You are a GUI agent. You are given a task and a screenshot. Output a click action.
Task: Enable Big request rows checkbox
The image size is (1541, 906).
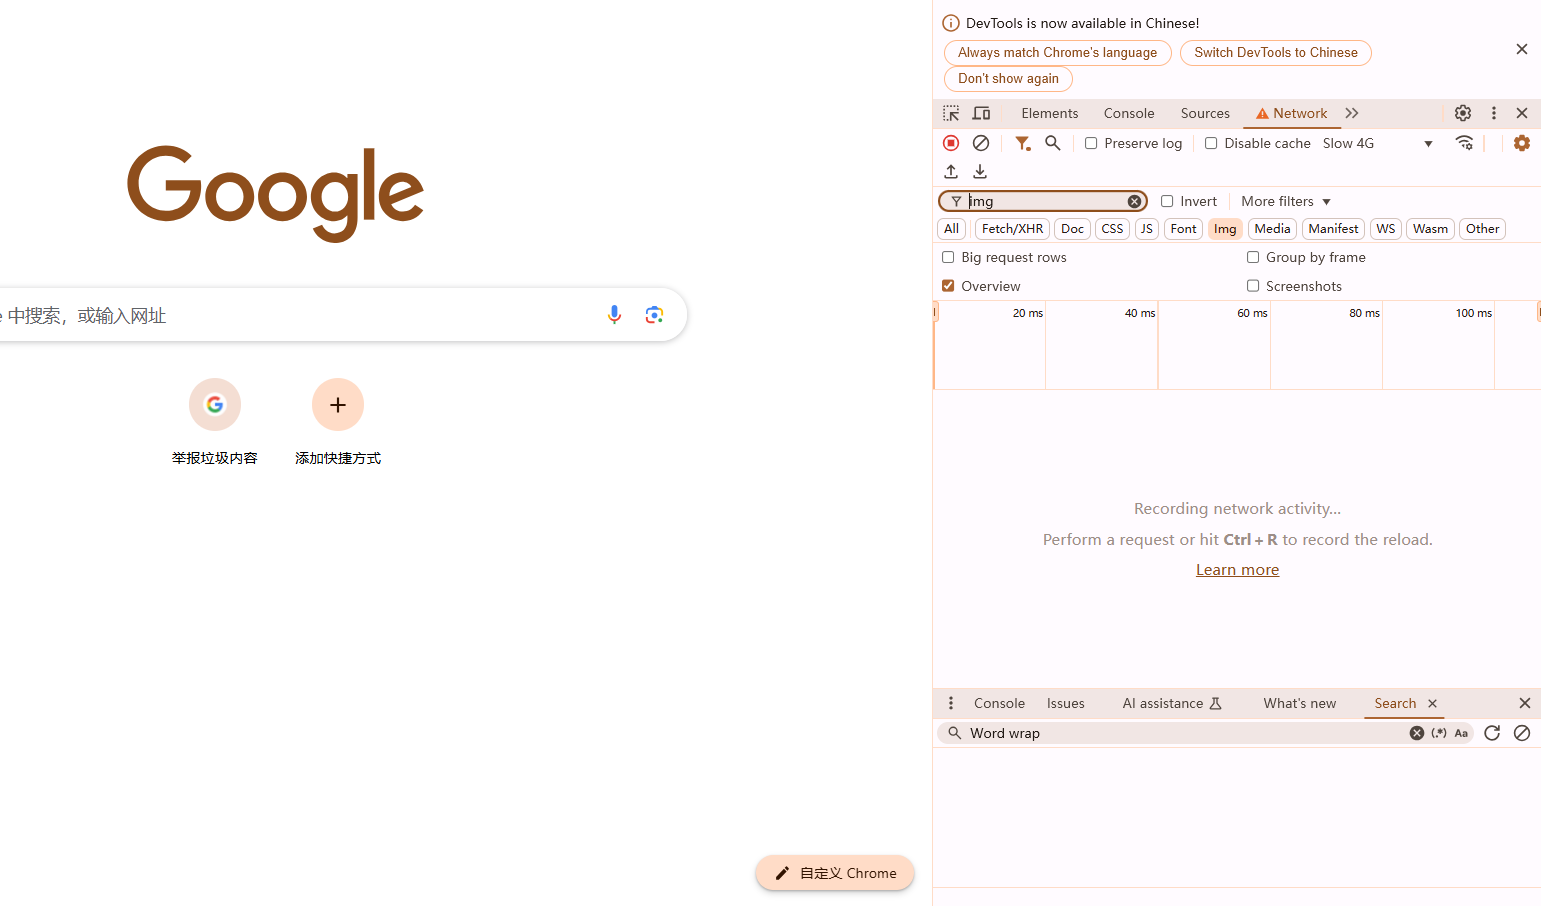coord(948,257)
